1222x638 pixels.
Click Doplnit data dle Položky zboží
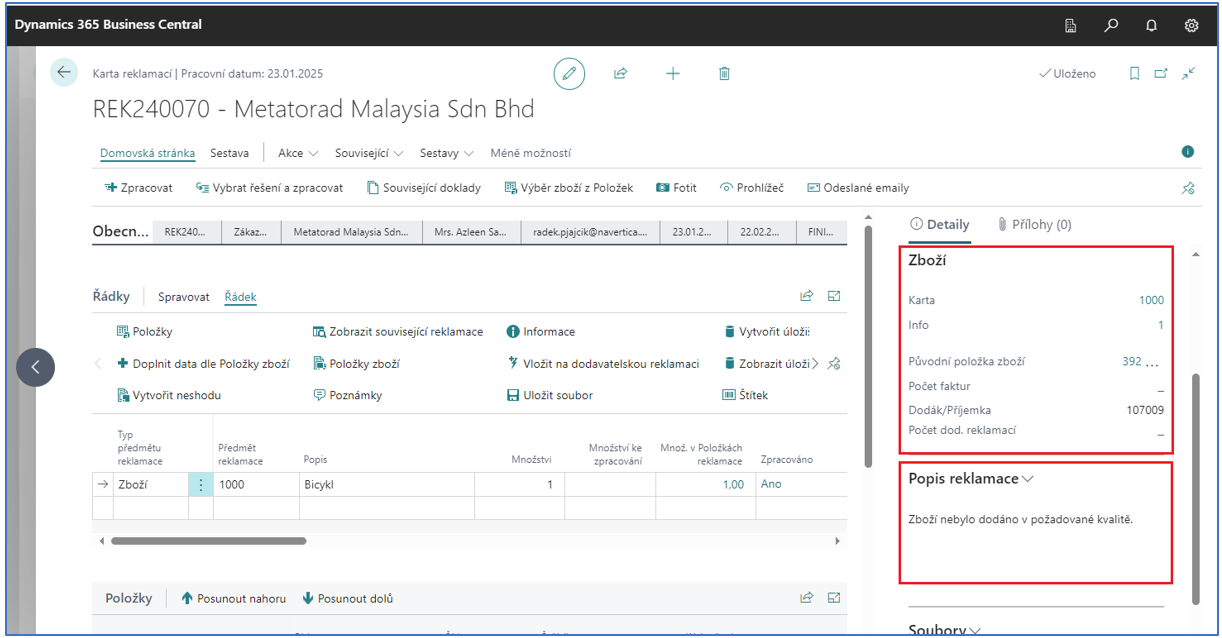click(x=203, y=364)
